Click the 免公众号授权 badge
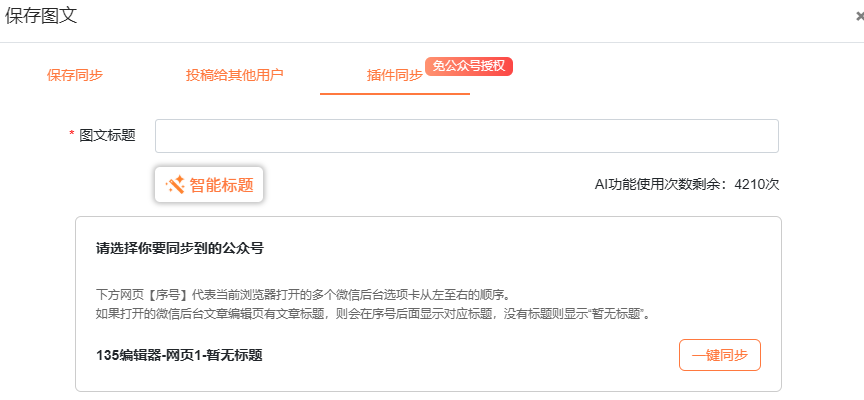Viewport: 864px width, 400px height. click(469, 66)
